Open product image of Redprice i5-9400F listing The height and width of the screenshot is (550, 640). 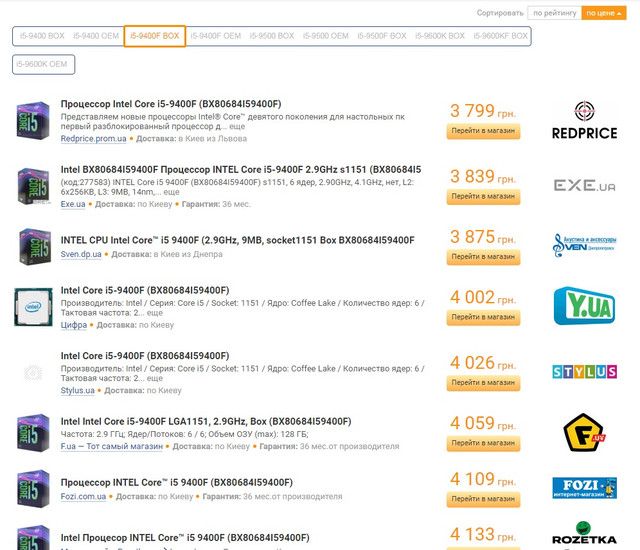pyautogui.click(x=33, y=121)
